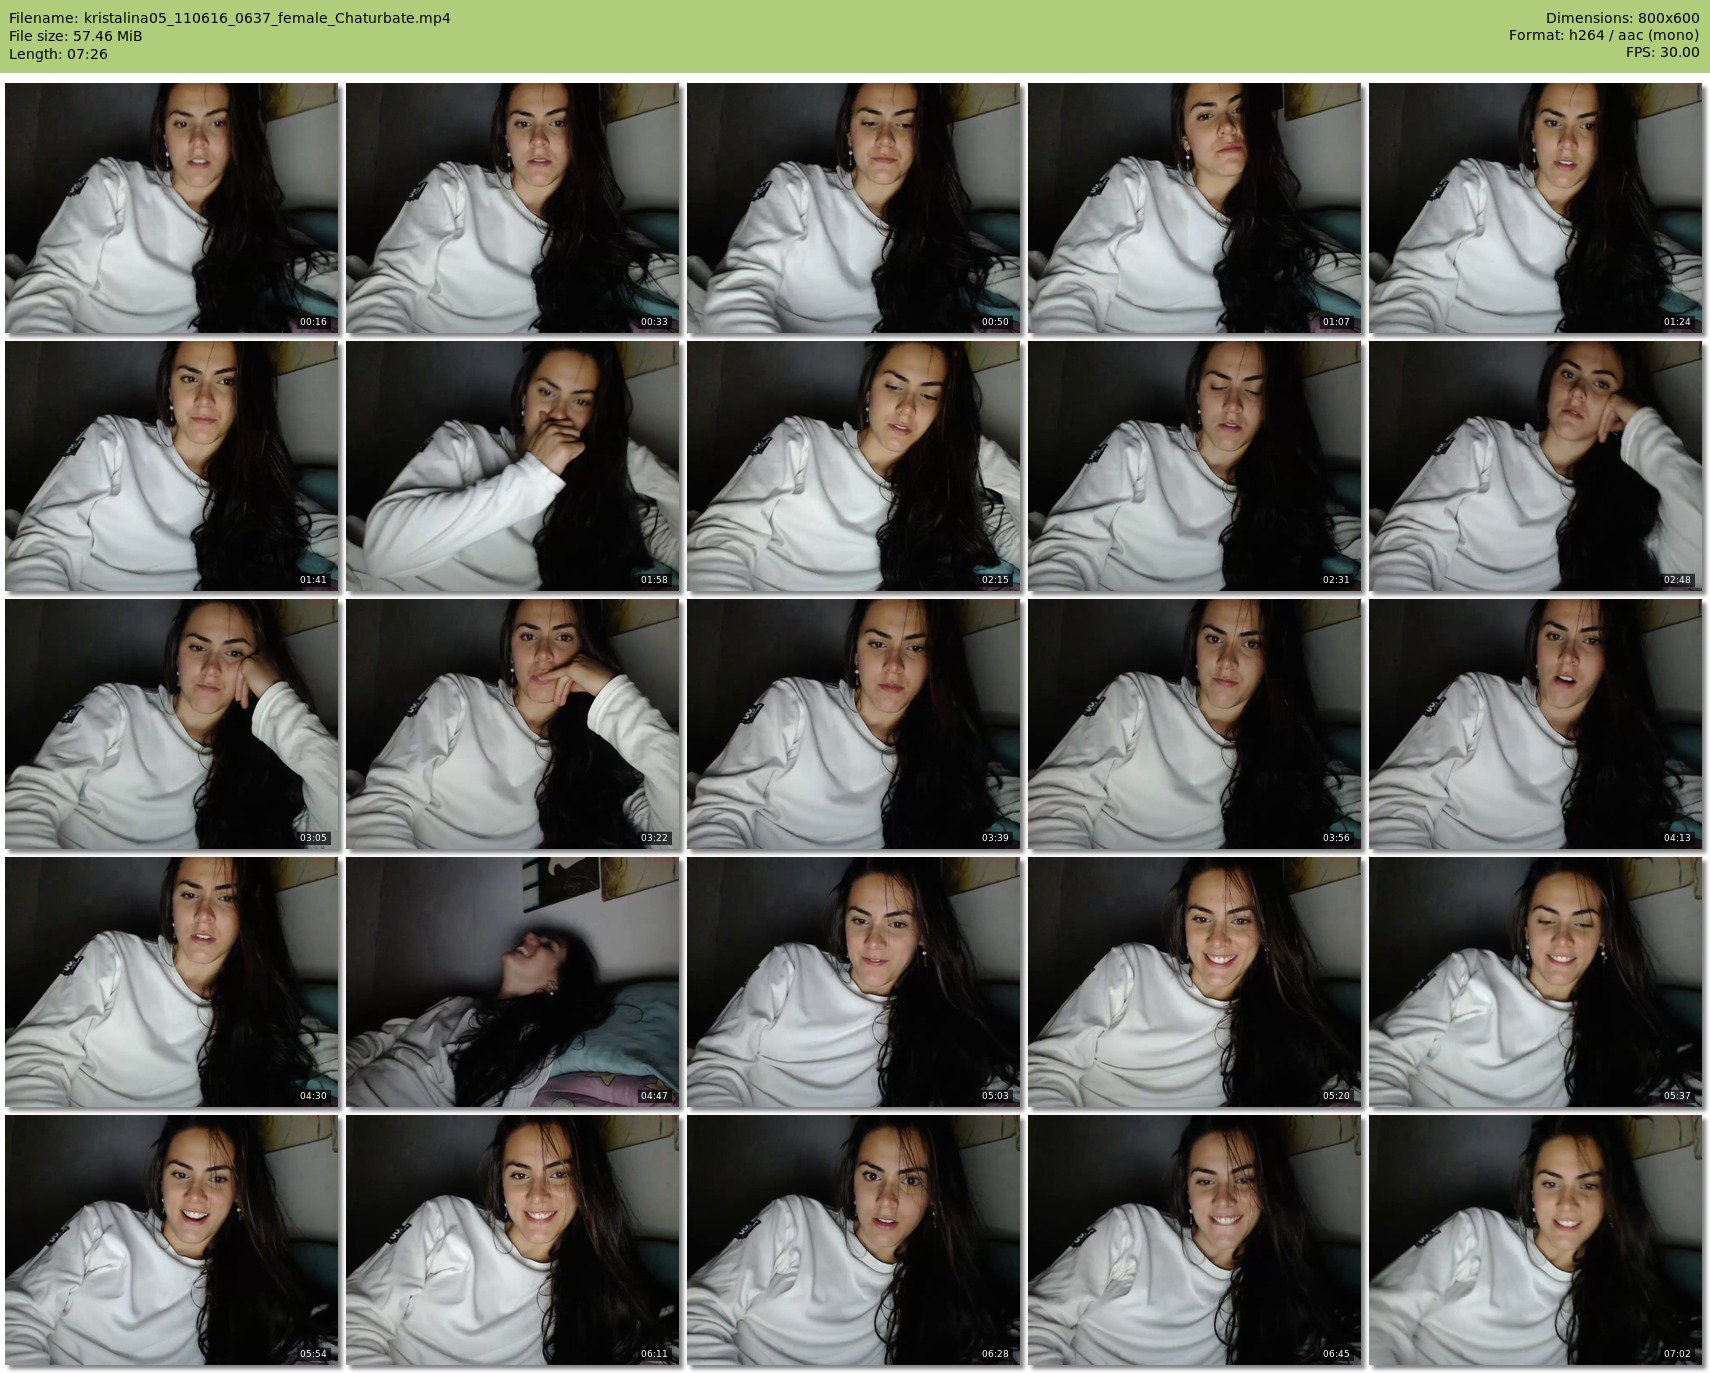Click the 'Format: h264 / aac (mono)' text
This screenshot has width=1710, height=1373.
pyautogui.click(x=1604, y=35)
